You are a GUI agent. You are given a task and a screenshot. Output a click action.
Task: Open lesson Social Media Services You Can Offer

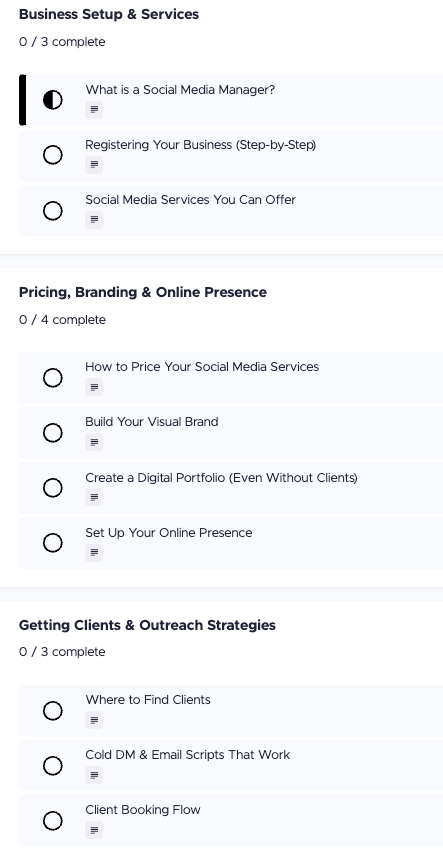232,211
